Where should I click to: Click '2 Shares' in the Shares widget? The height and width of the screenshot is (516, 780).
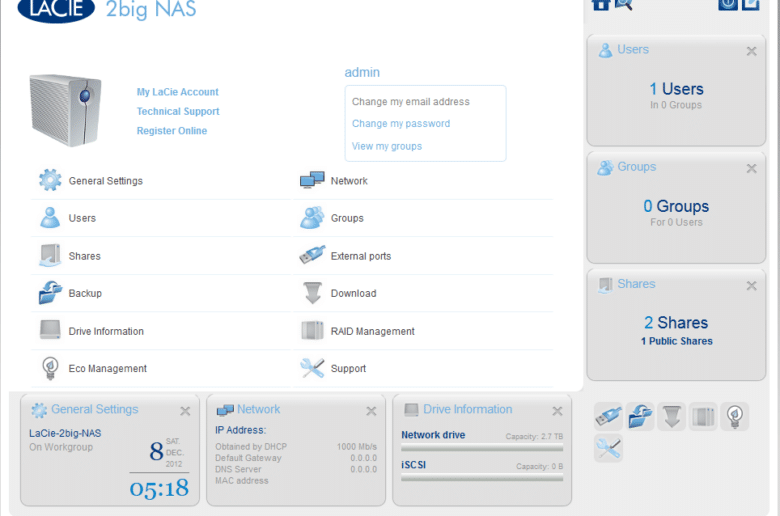click(x=676, y=322)
